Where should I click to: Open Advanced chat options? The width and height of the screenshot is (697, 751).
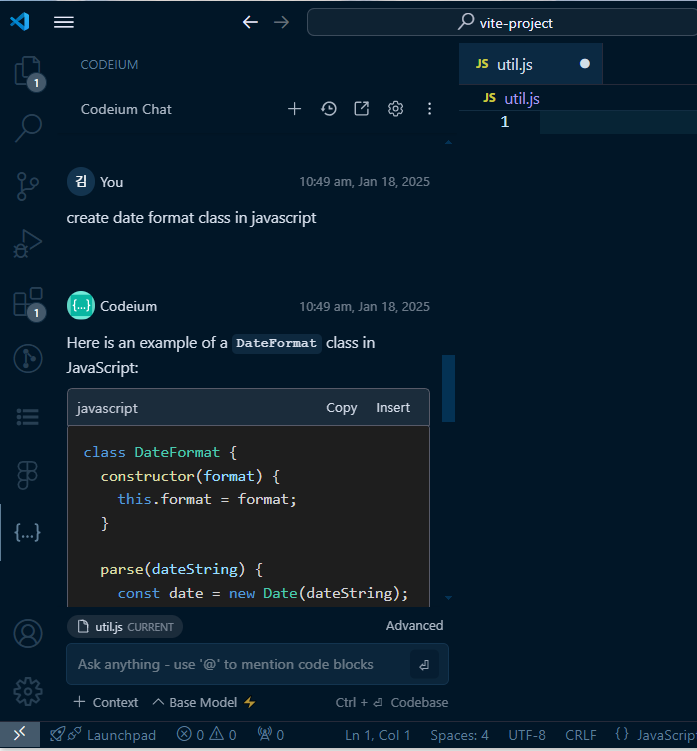(414, 626)
